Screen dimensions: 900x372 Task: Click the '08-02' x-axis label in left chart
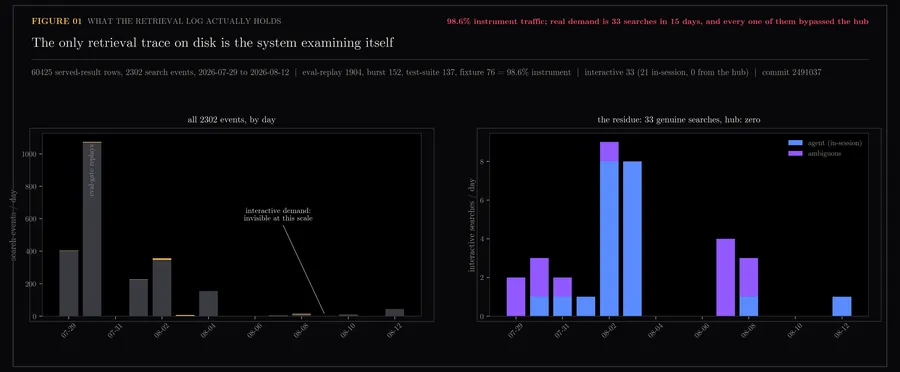point(161,331)
